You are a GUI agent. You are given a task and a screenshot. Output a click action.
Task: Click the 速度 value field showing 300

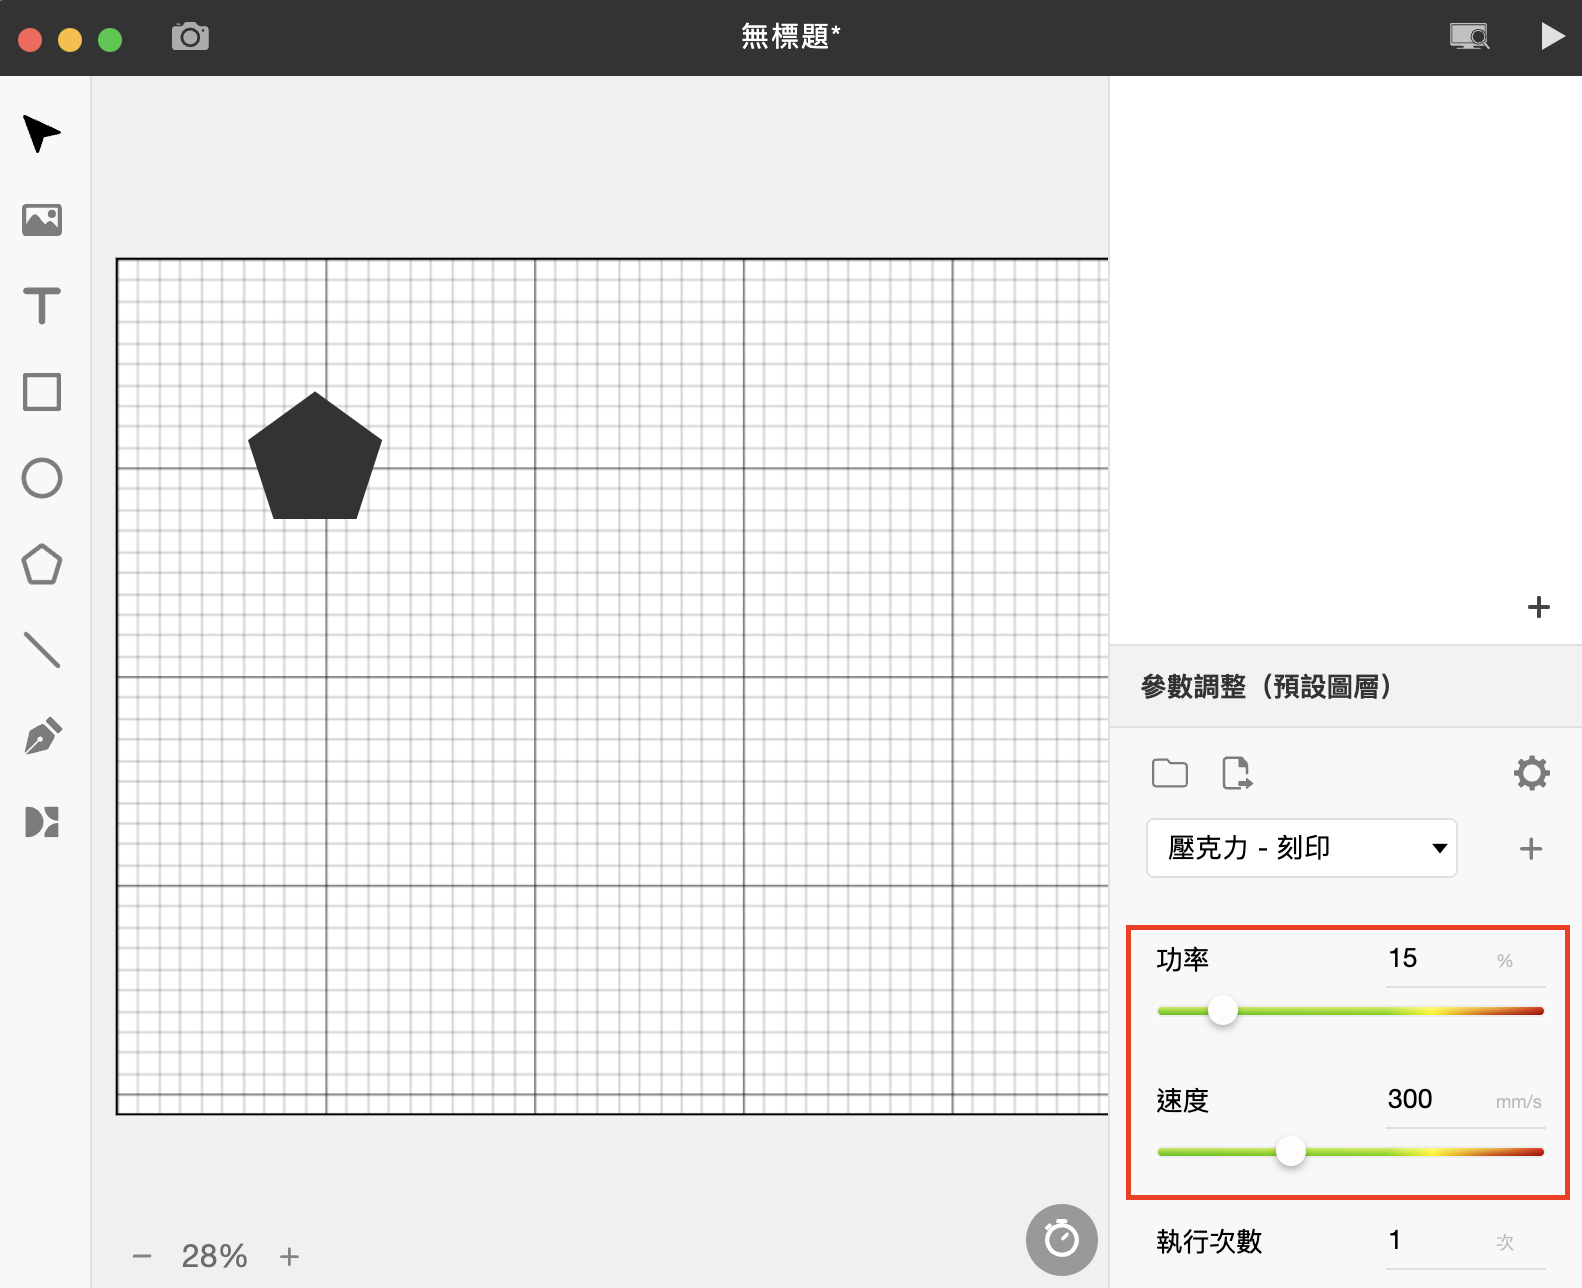click(x=1466, y=1101)
